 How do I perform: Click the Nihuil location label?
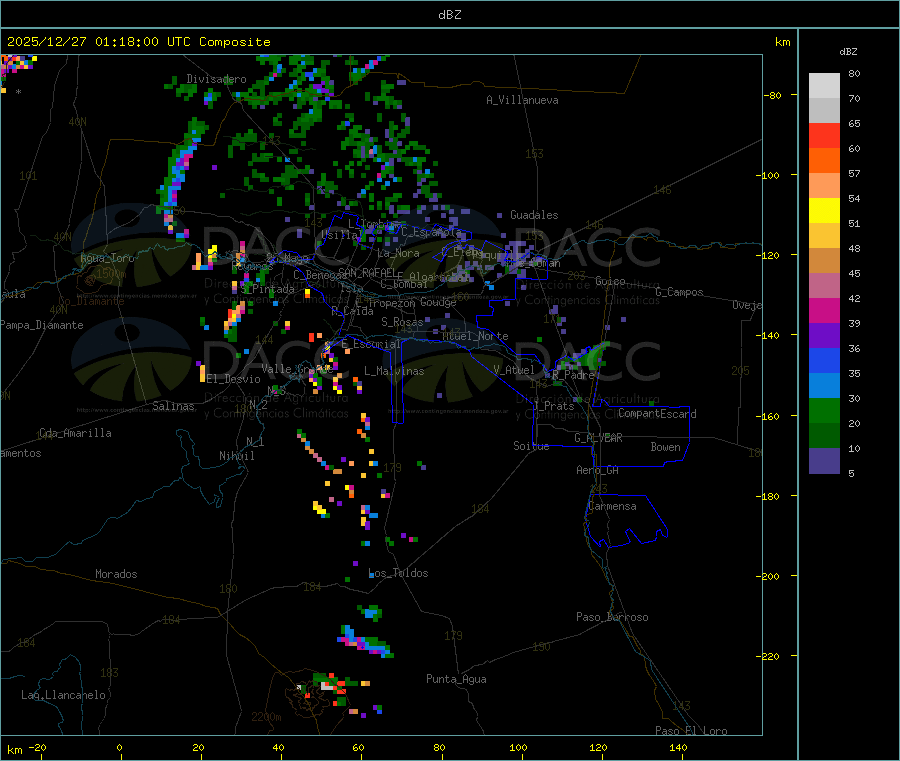pos(237,456)
